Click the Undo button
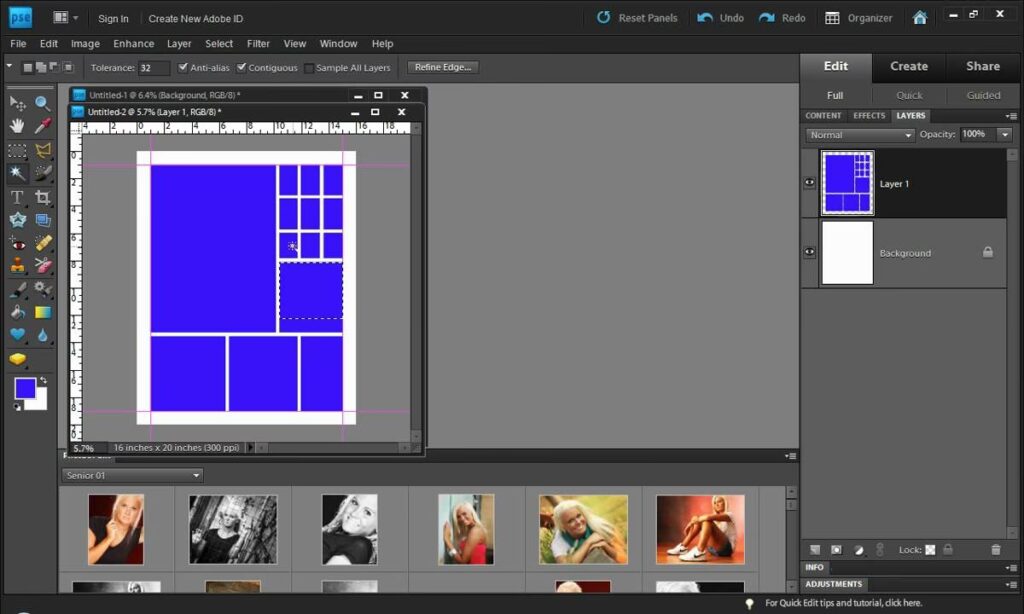The width and height of the screenshot is (1024, 614). [x=720, y=18]
